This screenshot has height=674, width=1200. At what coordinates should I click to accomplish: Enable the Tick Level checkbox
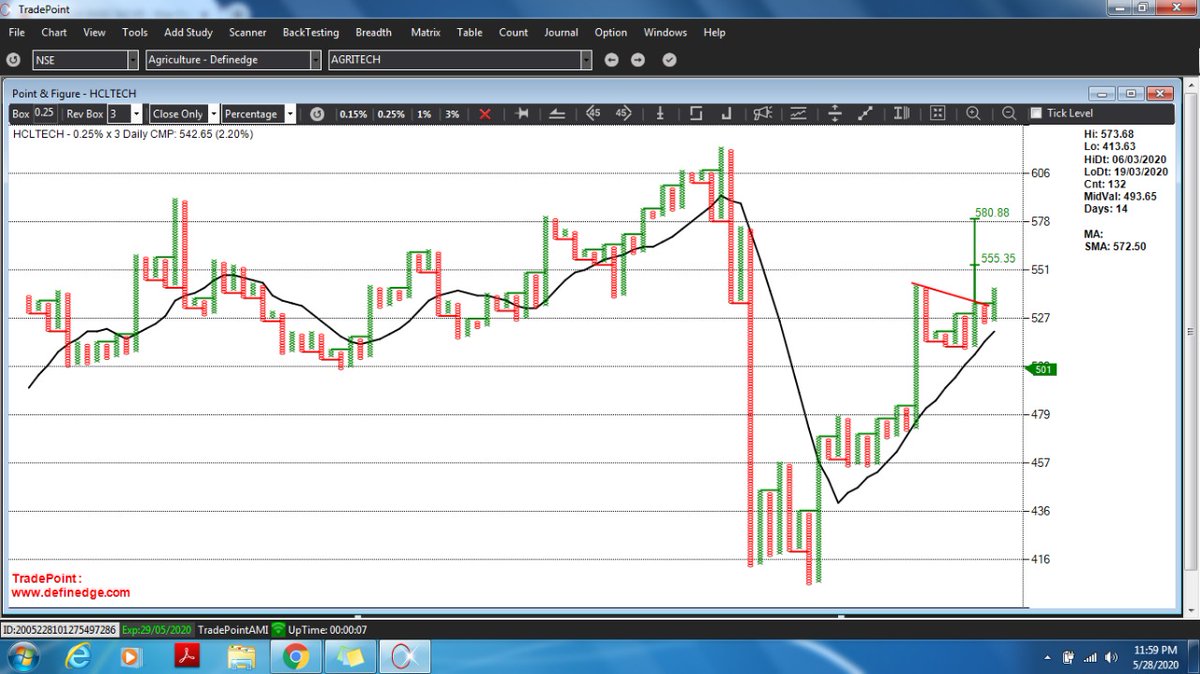(1036, 113)
